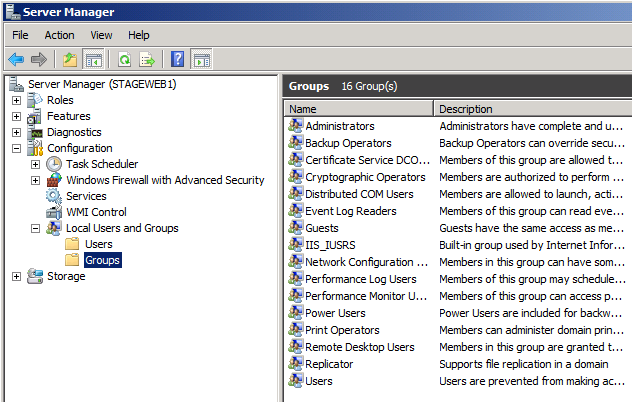Screen dimensions: 632x402
Task: Open the Action menu
Action: (x=59, y=35)
